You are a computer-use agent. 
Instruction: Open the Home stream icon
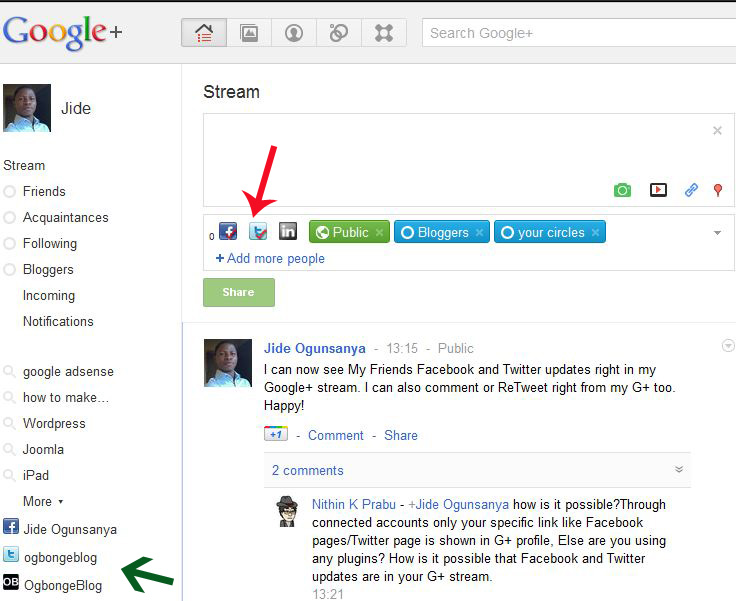(x=204, y=33)
